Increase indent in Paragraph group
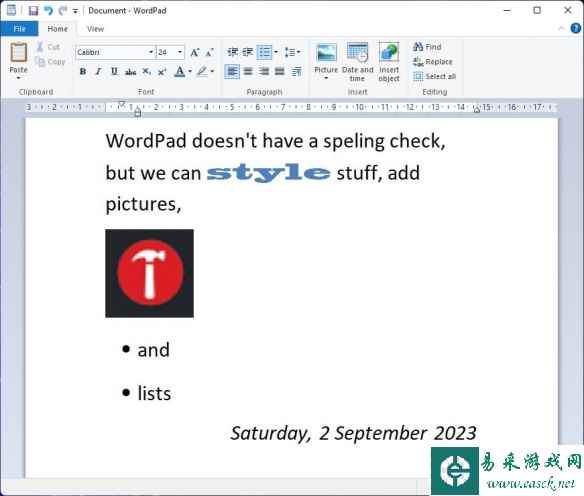The width and height of the screenshot is (584, 496). point(248,52)
